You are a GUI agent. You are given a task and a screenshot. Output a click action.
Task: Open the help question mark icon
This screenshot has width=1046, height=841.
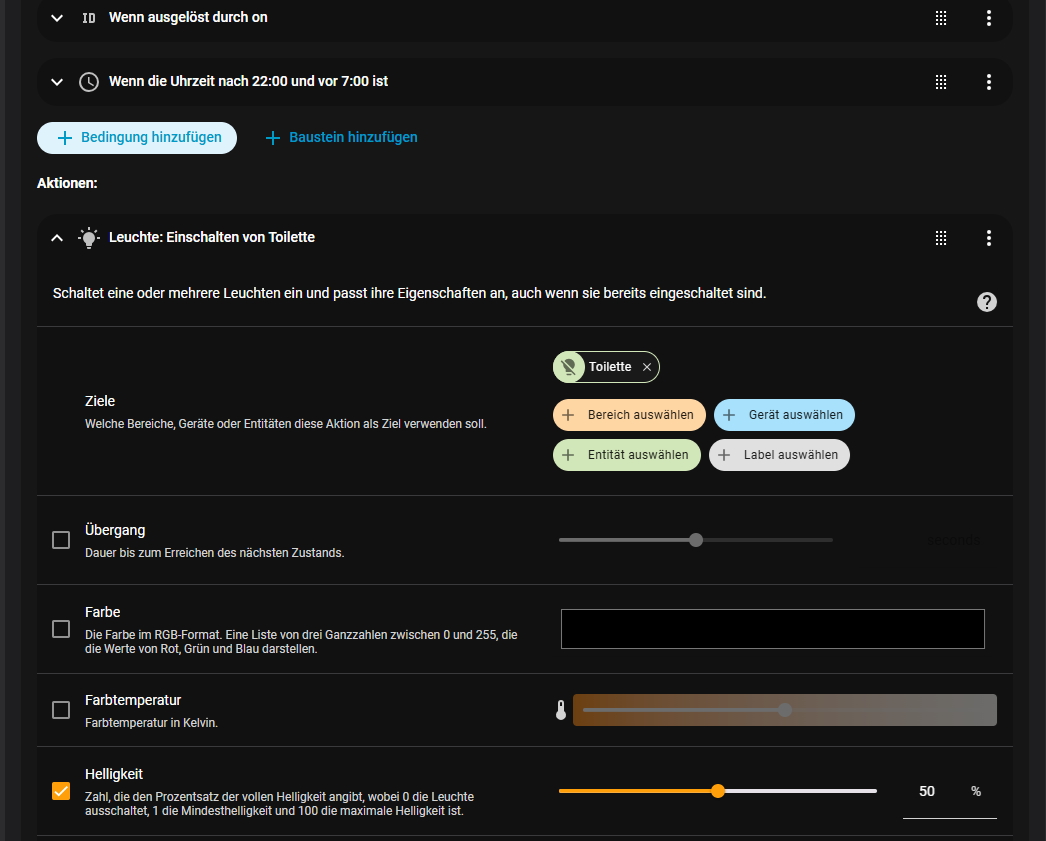[x=986, y=301]
